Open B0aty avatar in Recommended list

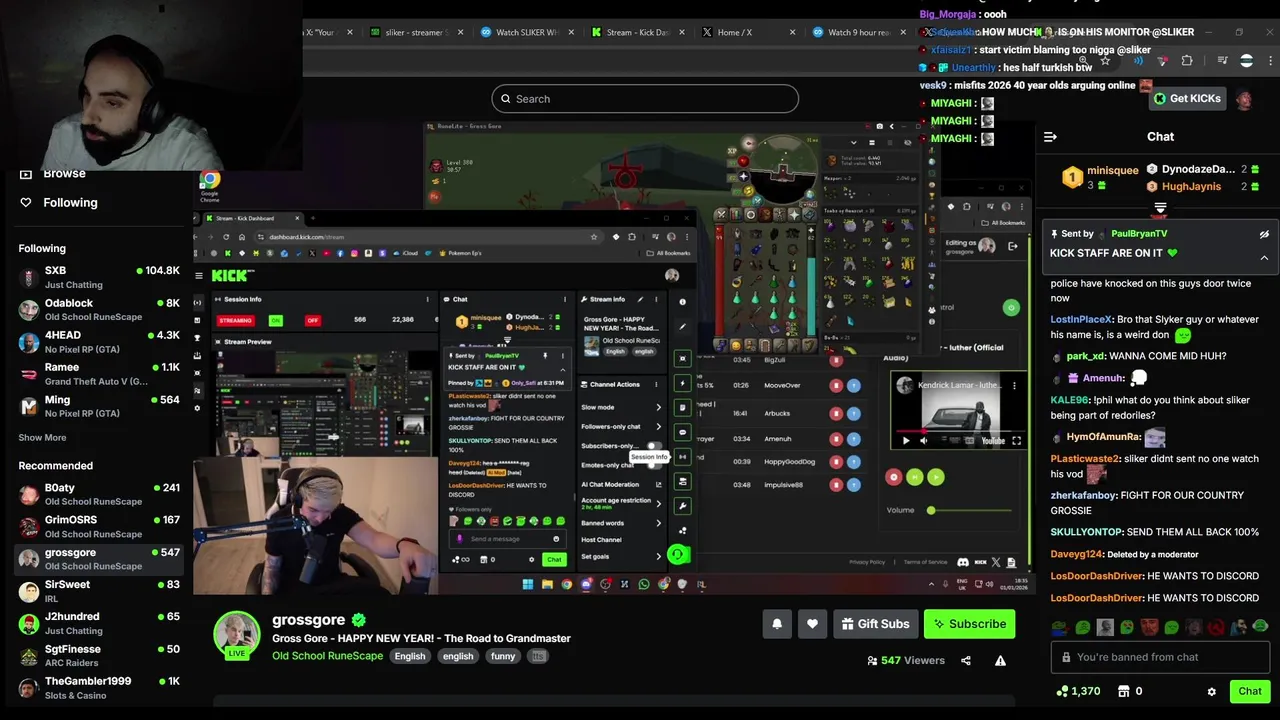point(29,494)
